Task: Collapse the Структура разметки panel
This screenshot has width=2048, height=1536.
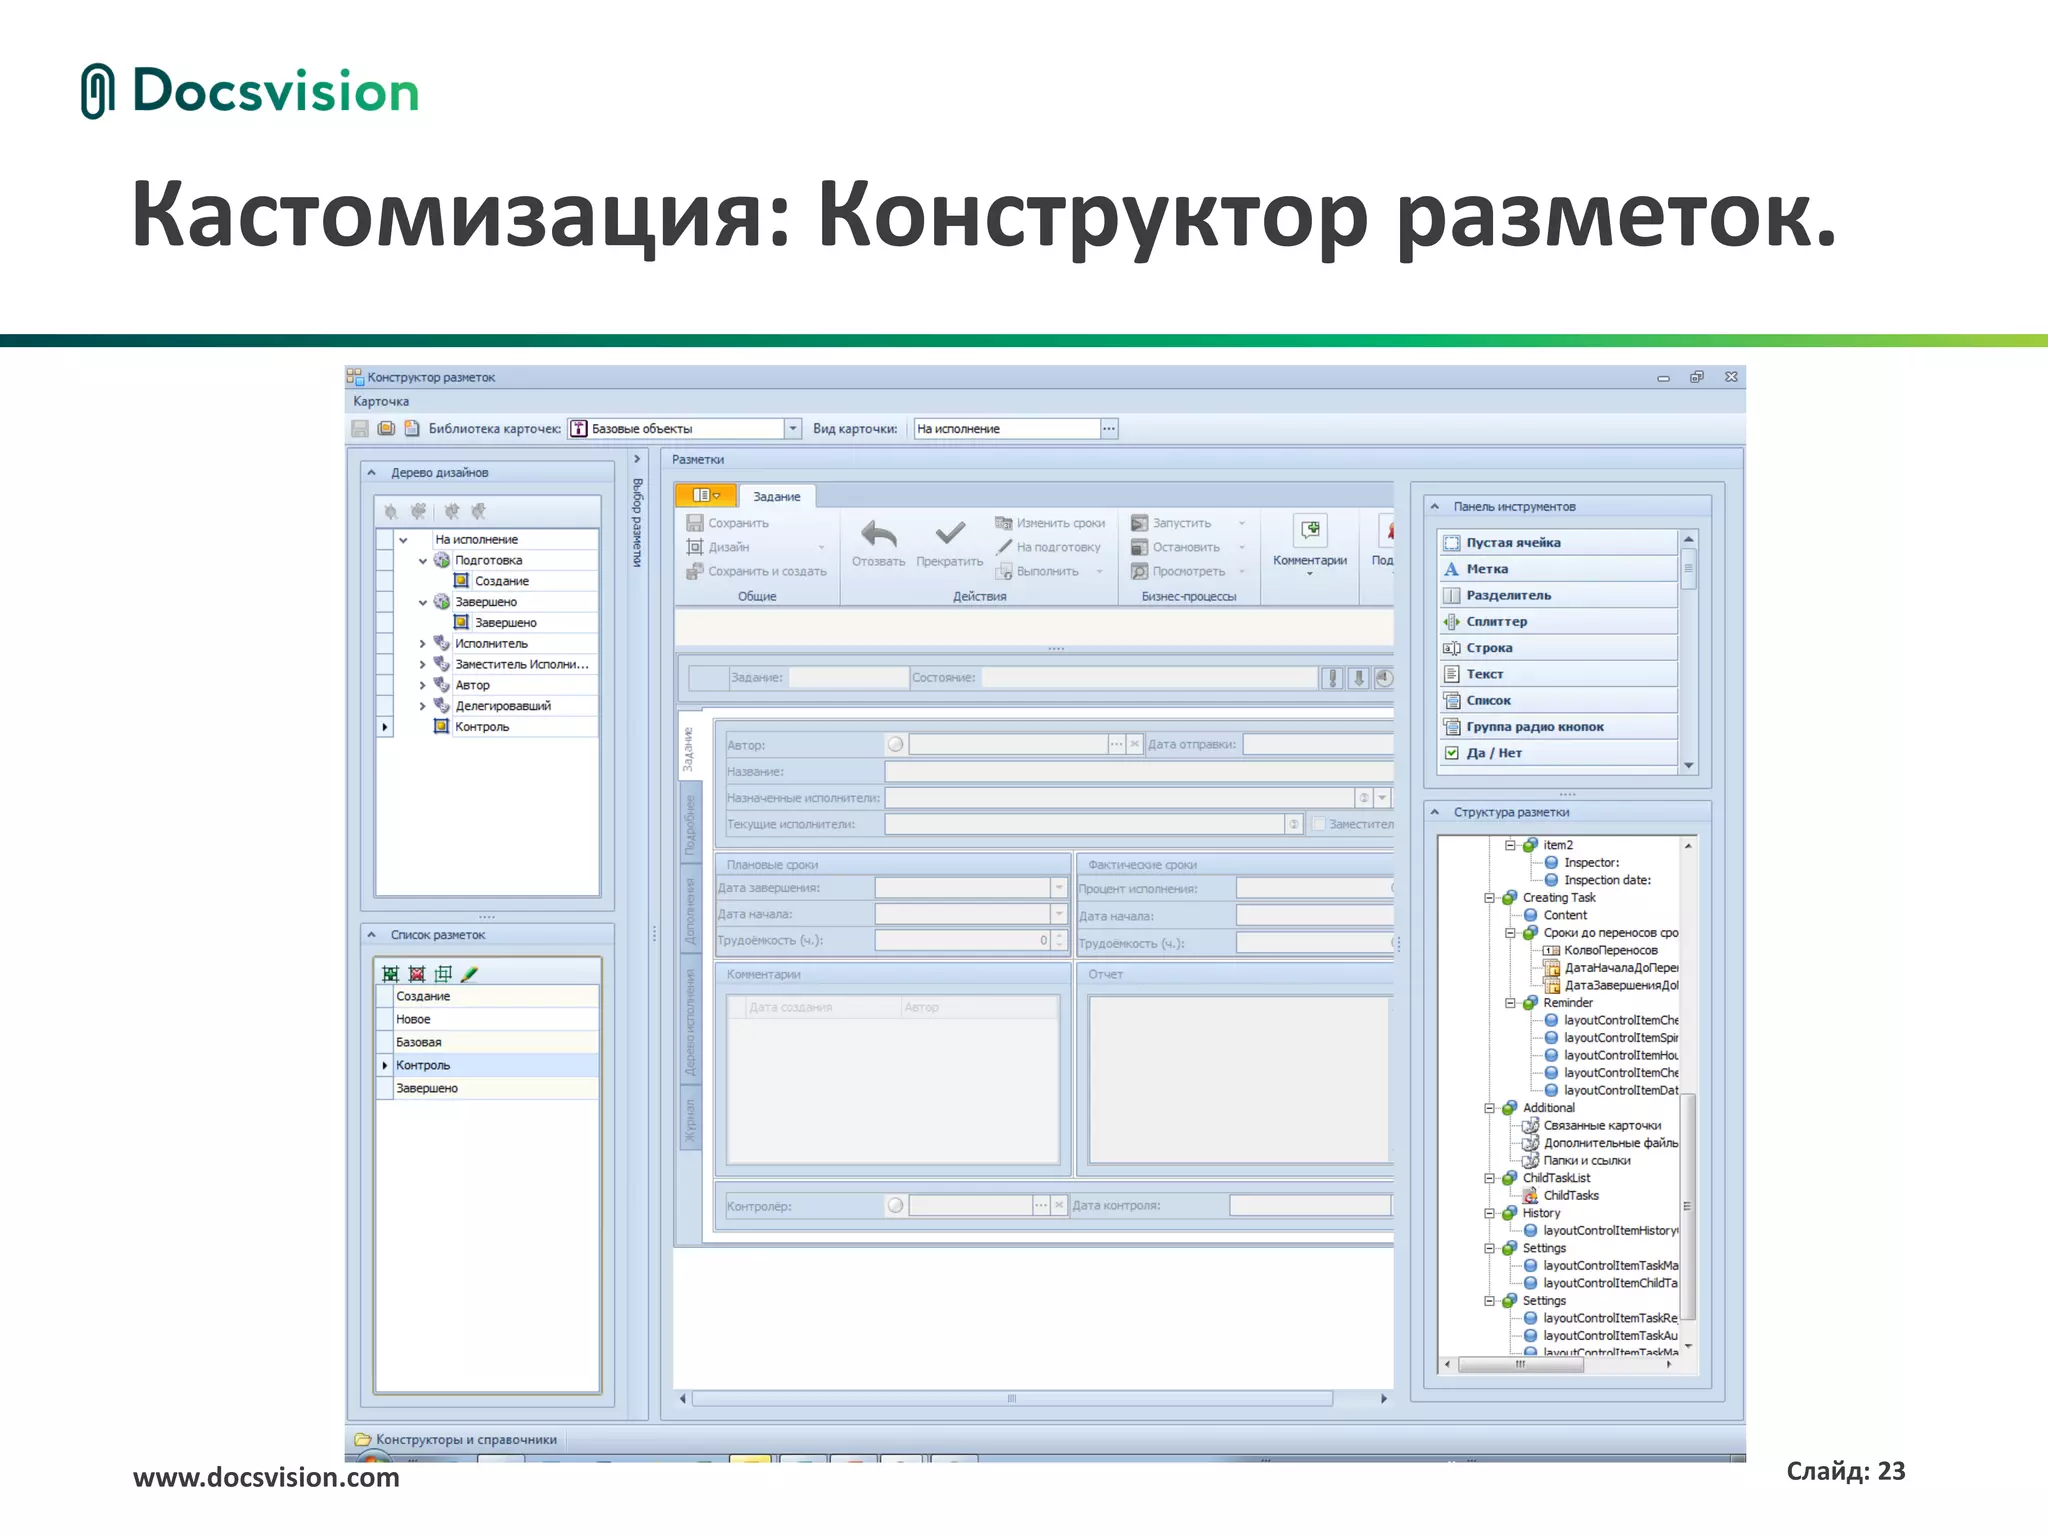Action: pos(1435,812)
